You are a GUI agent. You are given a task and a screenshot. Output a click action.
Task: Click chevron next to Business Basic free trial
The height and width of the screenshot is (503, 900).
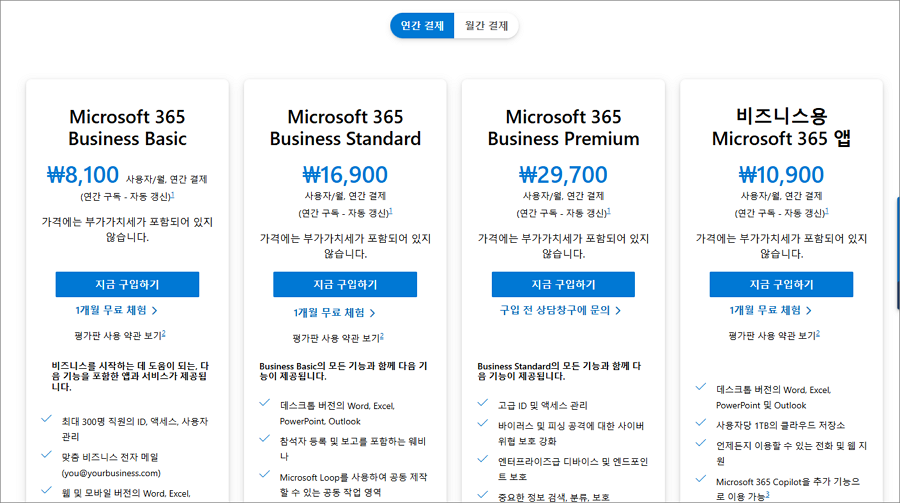(x=154, y=311)
